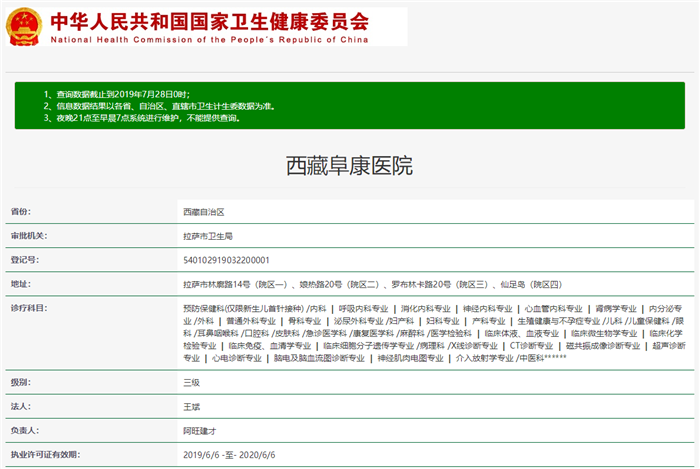
Task: Click the license validity dates 2019/6/6 -至- 2020/6/6
Action: tap(230, 455)
